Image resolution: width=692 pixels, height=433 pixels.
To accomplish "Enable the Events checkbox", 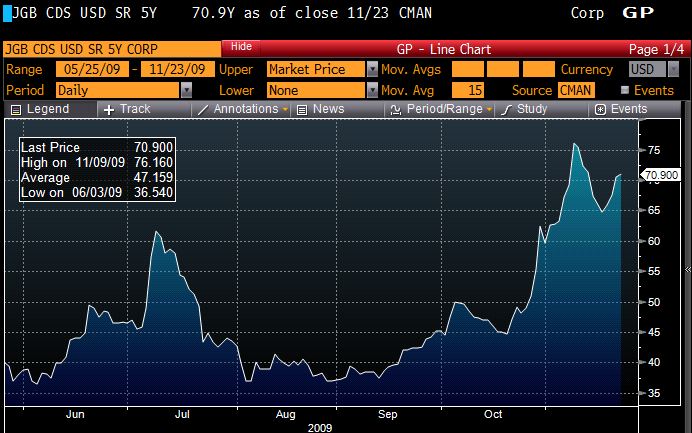I will (624, 90).
